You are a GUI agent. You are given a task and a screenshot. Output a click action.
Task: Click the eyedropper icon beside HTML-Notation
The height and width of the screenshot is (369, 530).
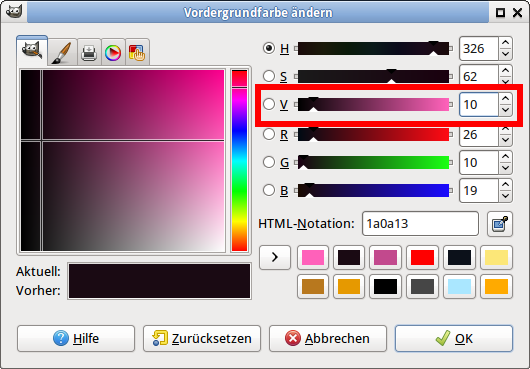coord(500,224)
